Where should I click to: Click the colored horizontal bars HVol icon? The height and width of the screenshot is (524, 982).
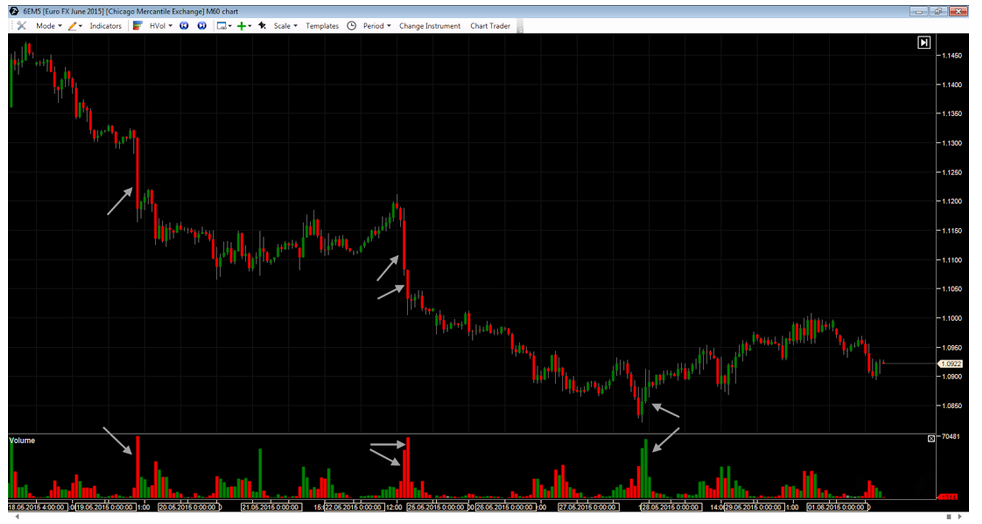tap(138, 26)
